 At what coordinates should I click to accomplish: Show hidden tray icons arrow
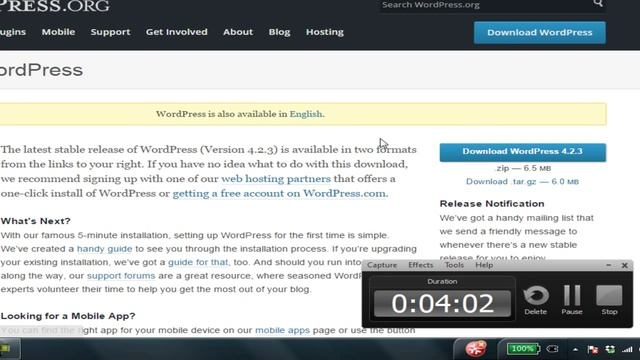[x=575, y=349]
